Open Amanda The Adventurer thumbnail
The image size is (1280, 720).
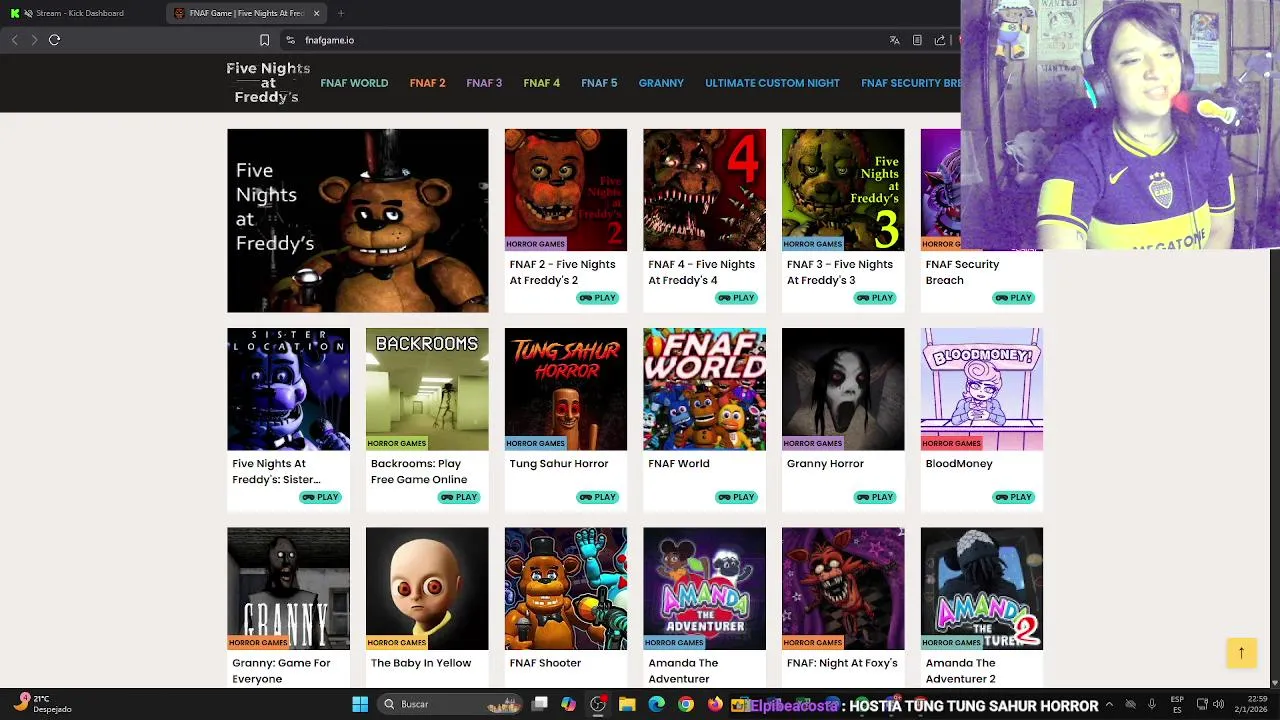click(704, 588)
